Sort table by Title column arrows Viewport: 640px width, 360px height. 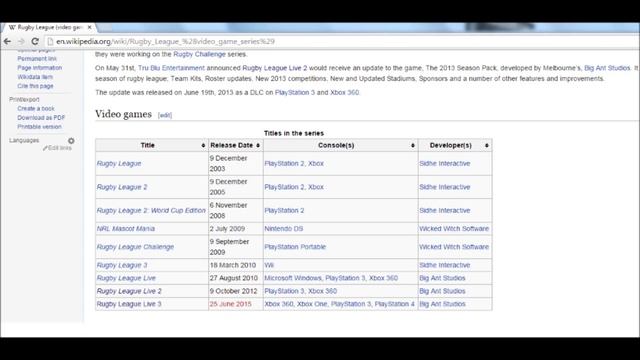(x=203, y=146)
